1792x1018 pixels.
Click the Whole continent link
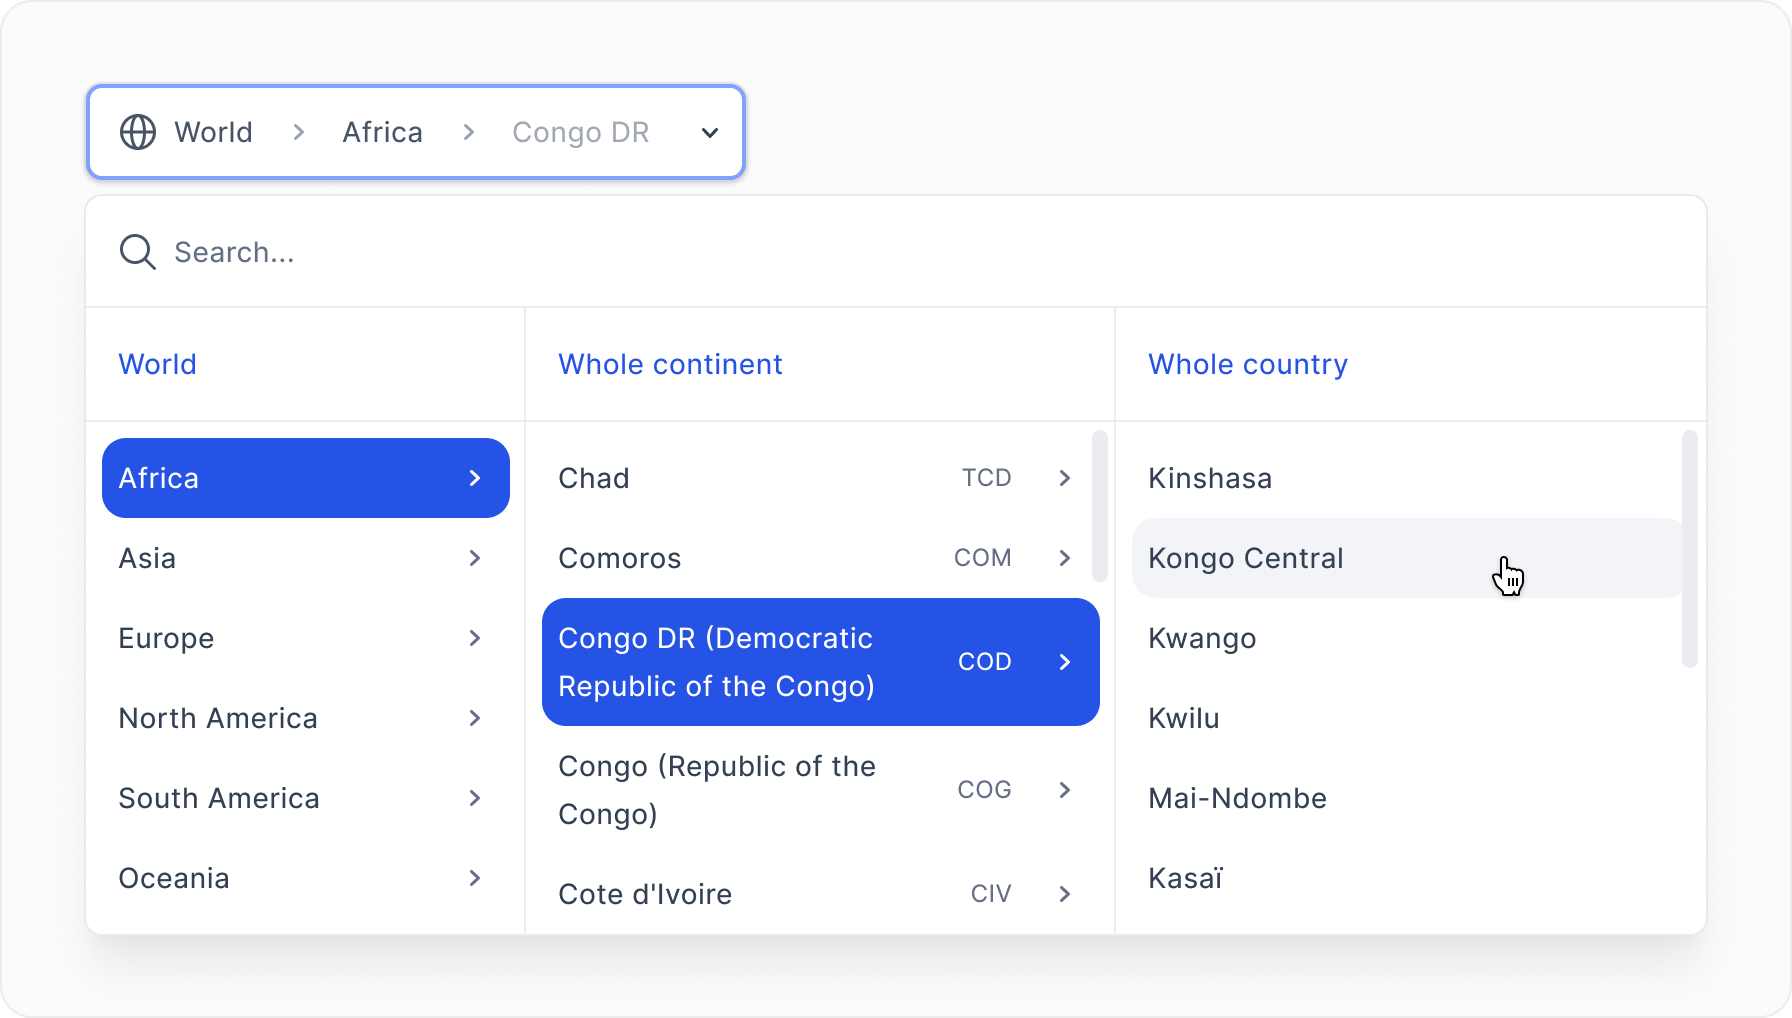pos(670,364)
